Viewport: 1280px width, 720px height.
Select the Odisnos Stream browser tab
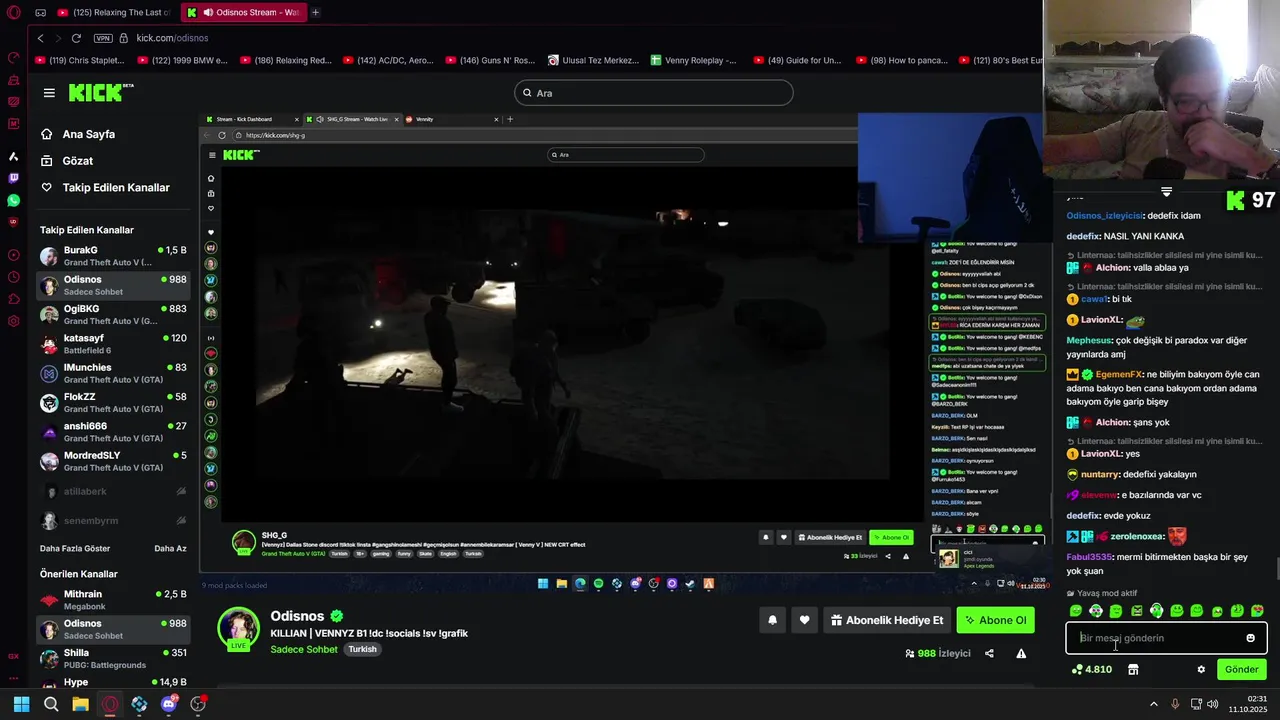tap(243, 12)
